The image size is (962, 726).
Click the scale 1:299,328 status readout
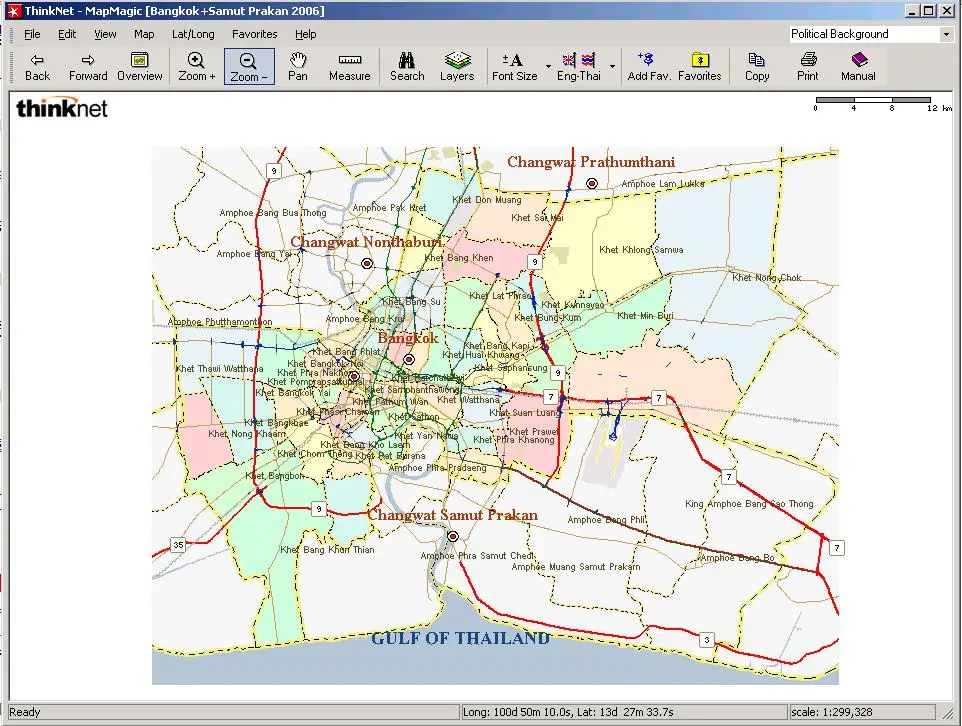click(832, 712)
